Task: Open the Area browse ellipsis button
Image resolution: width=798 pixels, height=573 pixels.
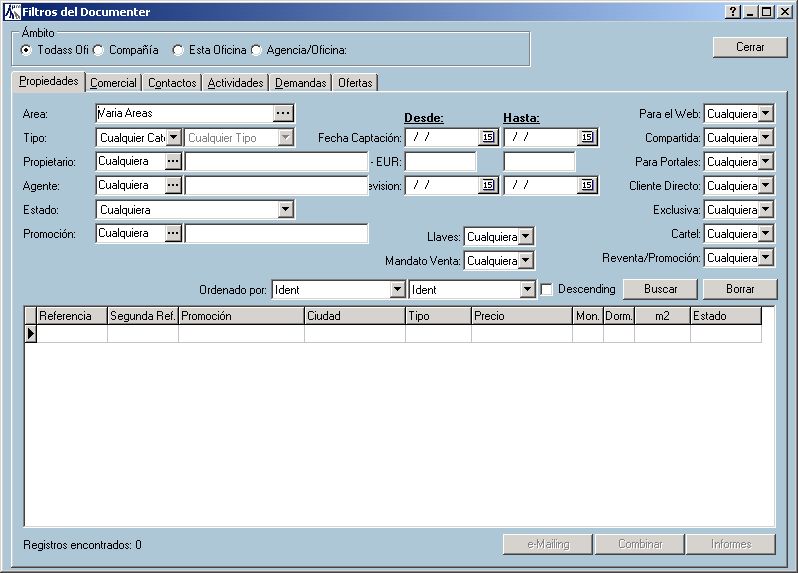Action: [x=283, y=113]
